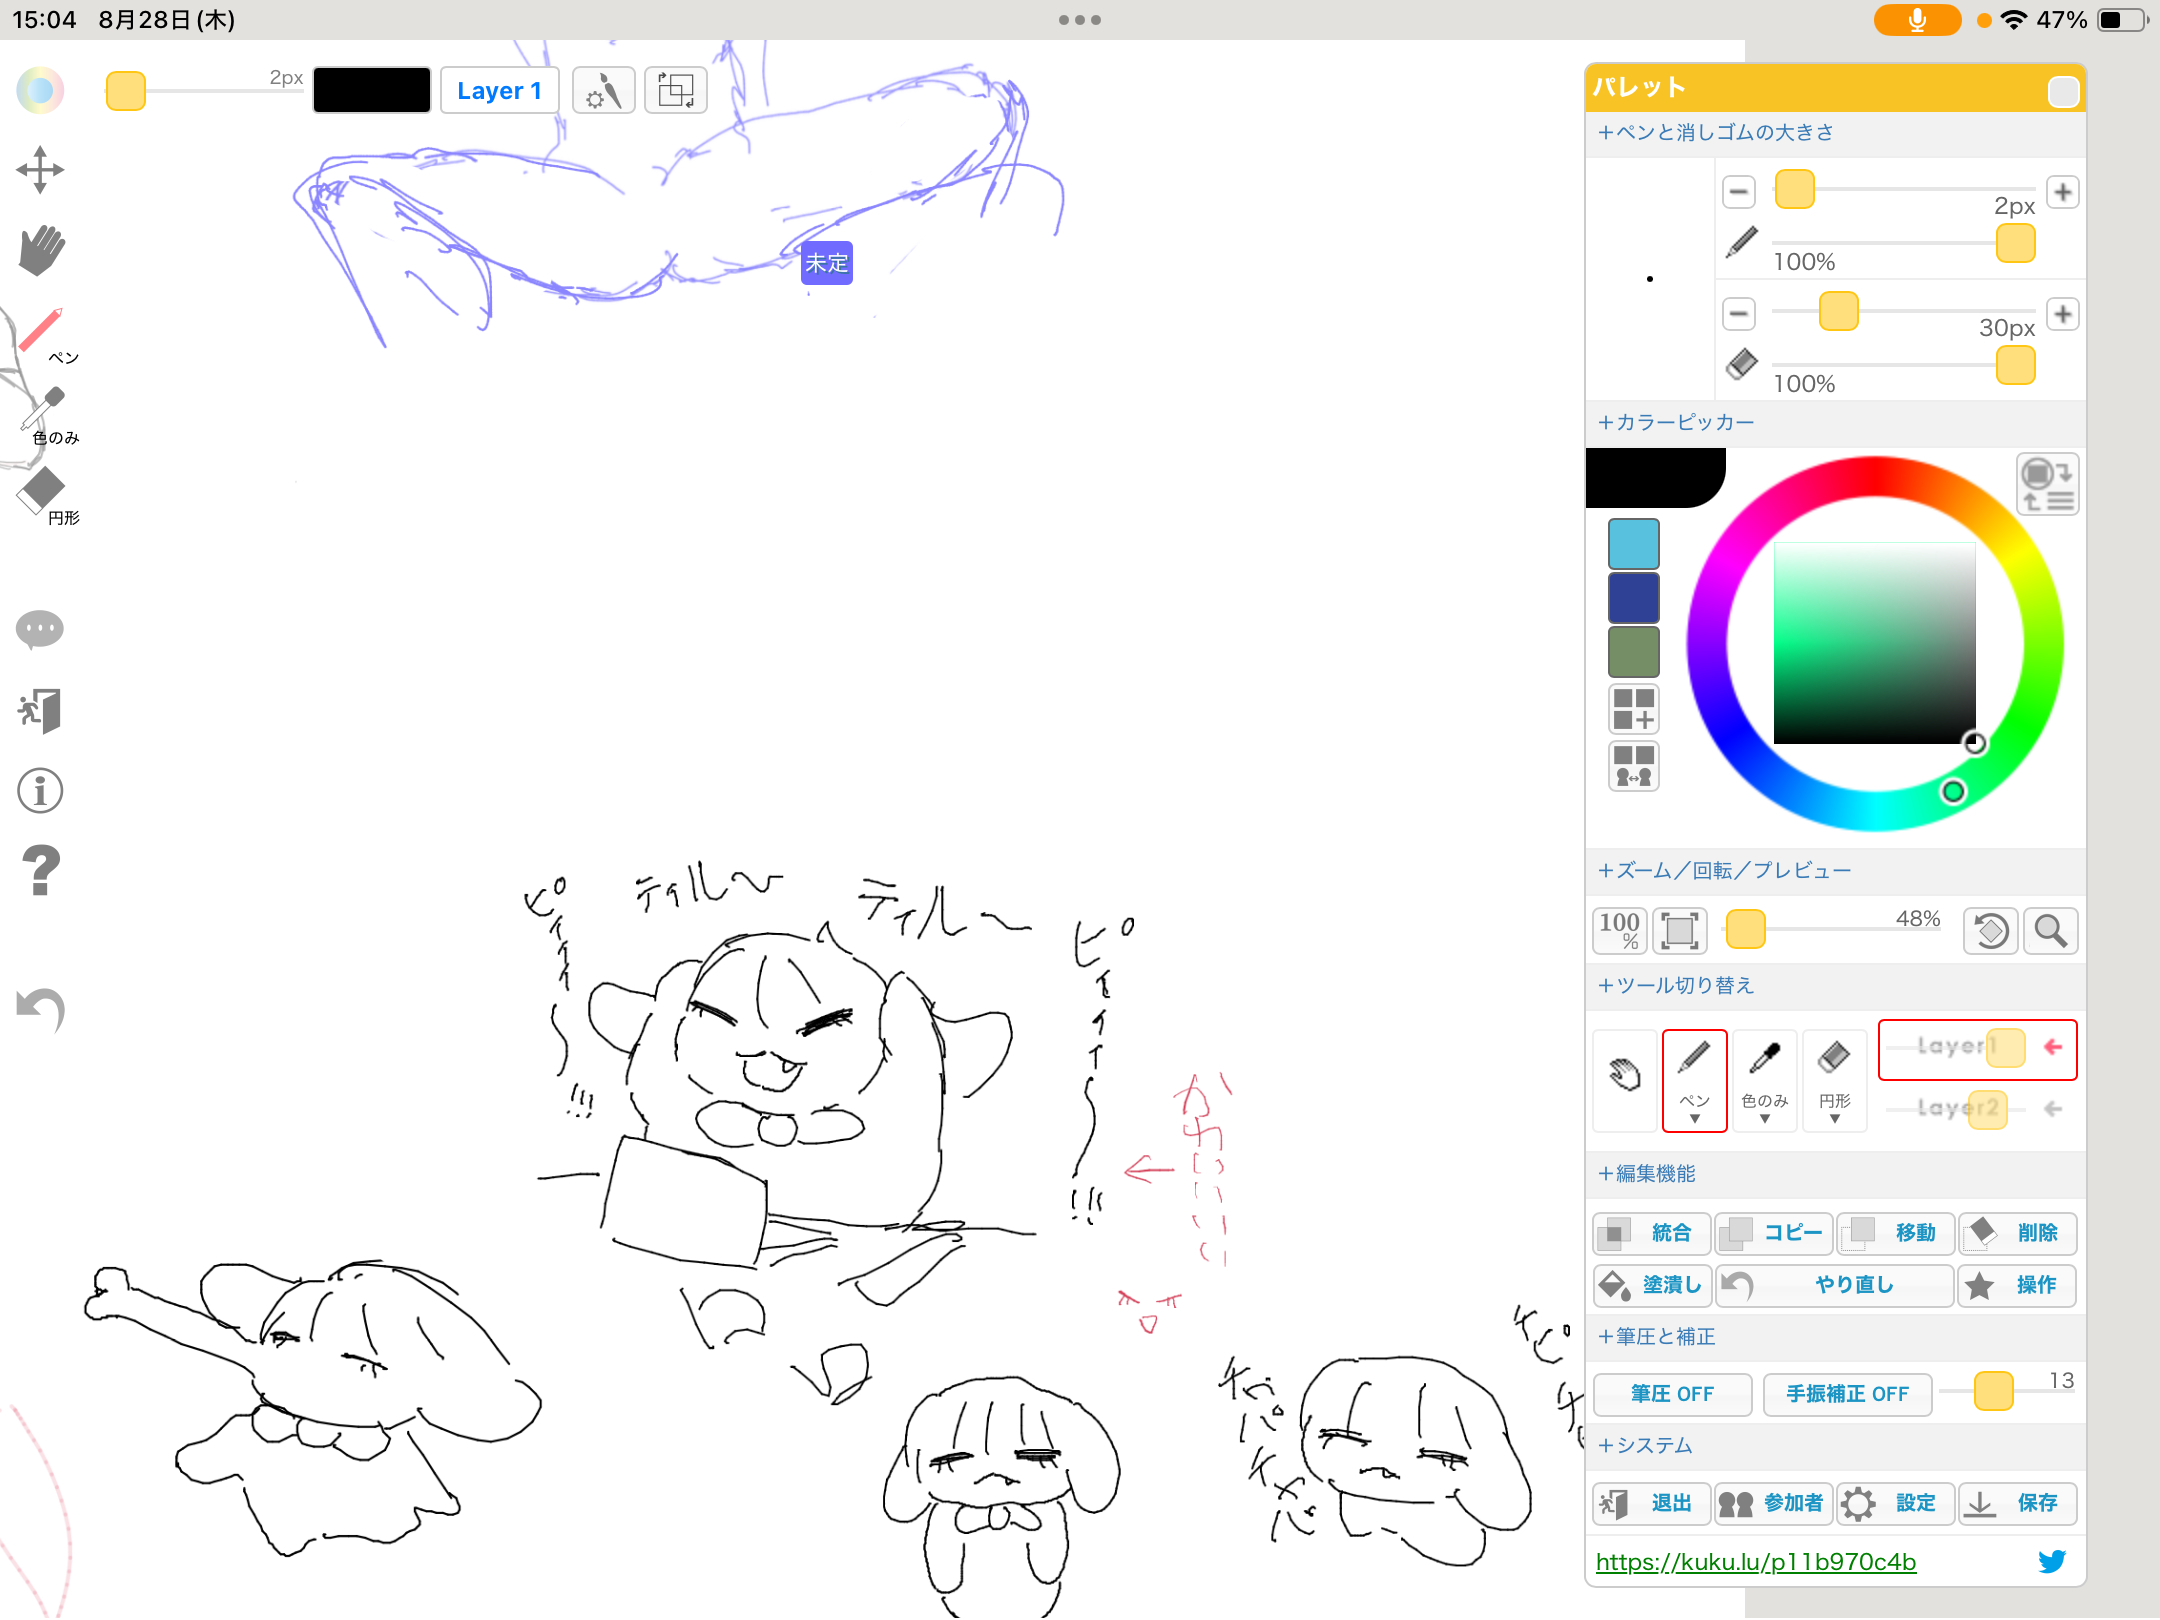Click the shared palette users icon
This screenshot has width=2160, height=1620.
click(x=1634, y=766)
